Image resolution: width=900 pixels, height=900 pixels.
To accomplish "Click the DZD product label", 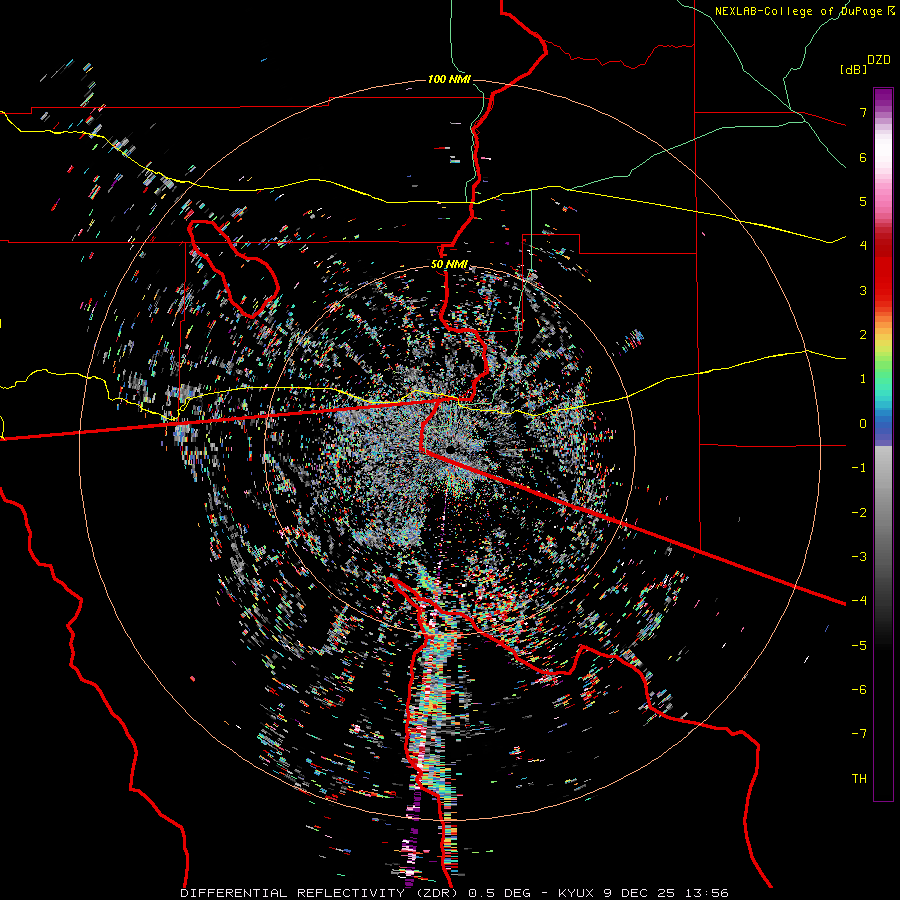I will (879, 60).
